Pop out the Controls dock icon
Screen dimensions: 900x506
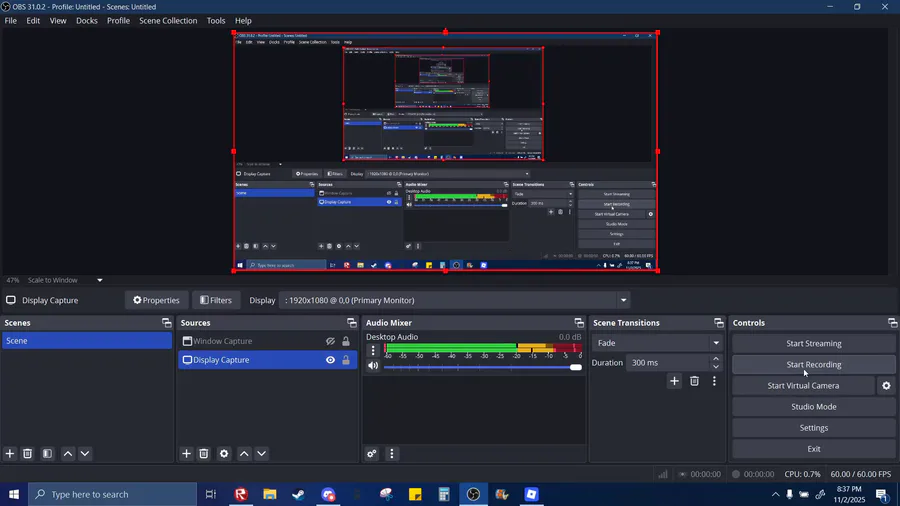[x=893, y=322]
